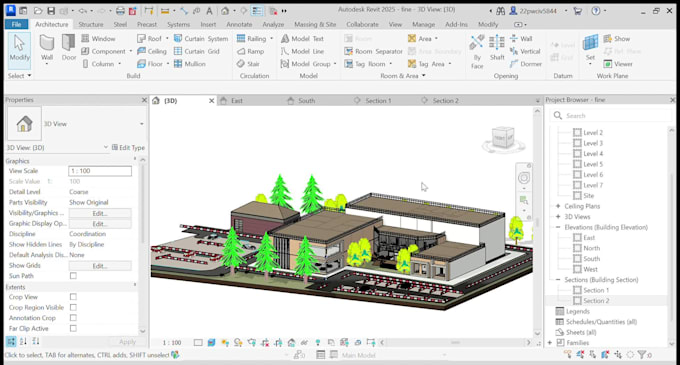Click the Properties panel scrollbar down arrow
Image resolution: width=680 pixels, height=365 pixels.
[x=143, y=331]
